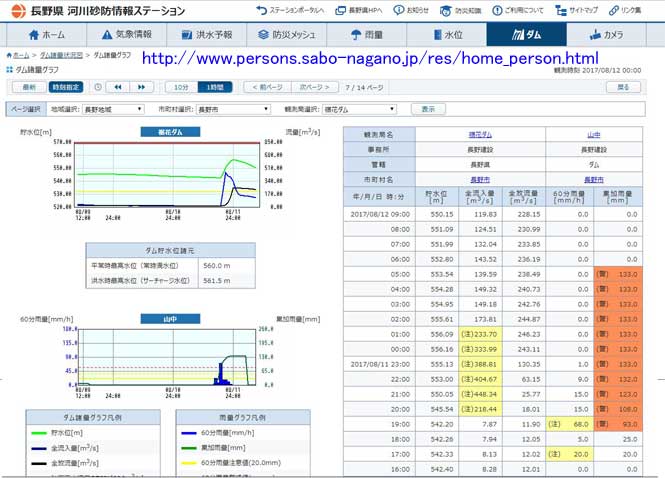The height and width of the screenshot is (478, 665).
Task: Switch interval to 10分
Action: pyautogui.click(x=178, y=87)
